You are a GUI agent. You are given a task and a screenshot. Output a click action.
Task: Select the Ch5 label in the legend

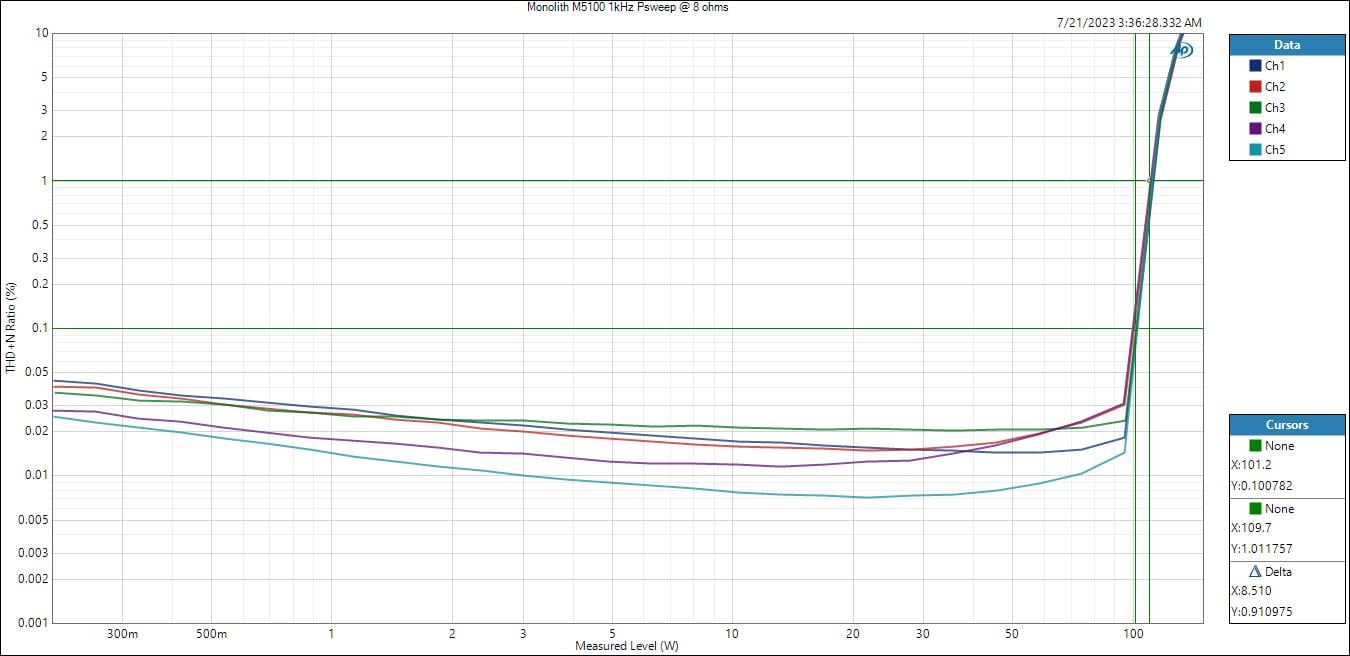pos(1275,150)
